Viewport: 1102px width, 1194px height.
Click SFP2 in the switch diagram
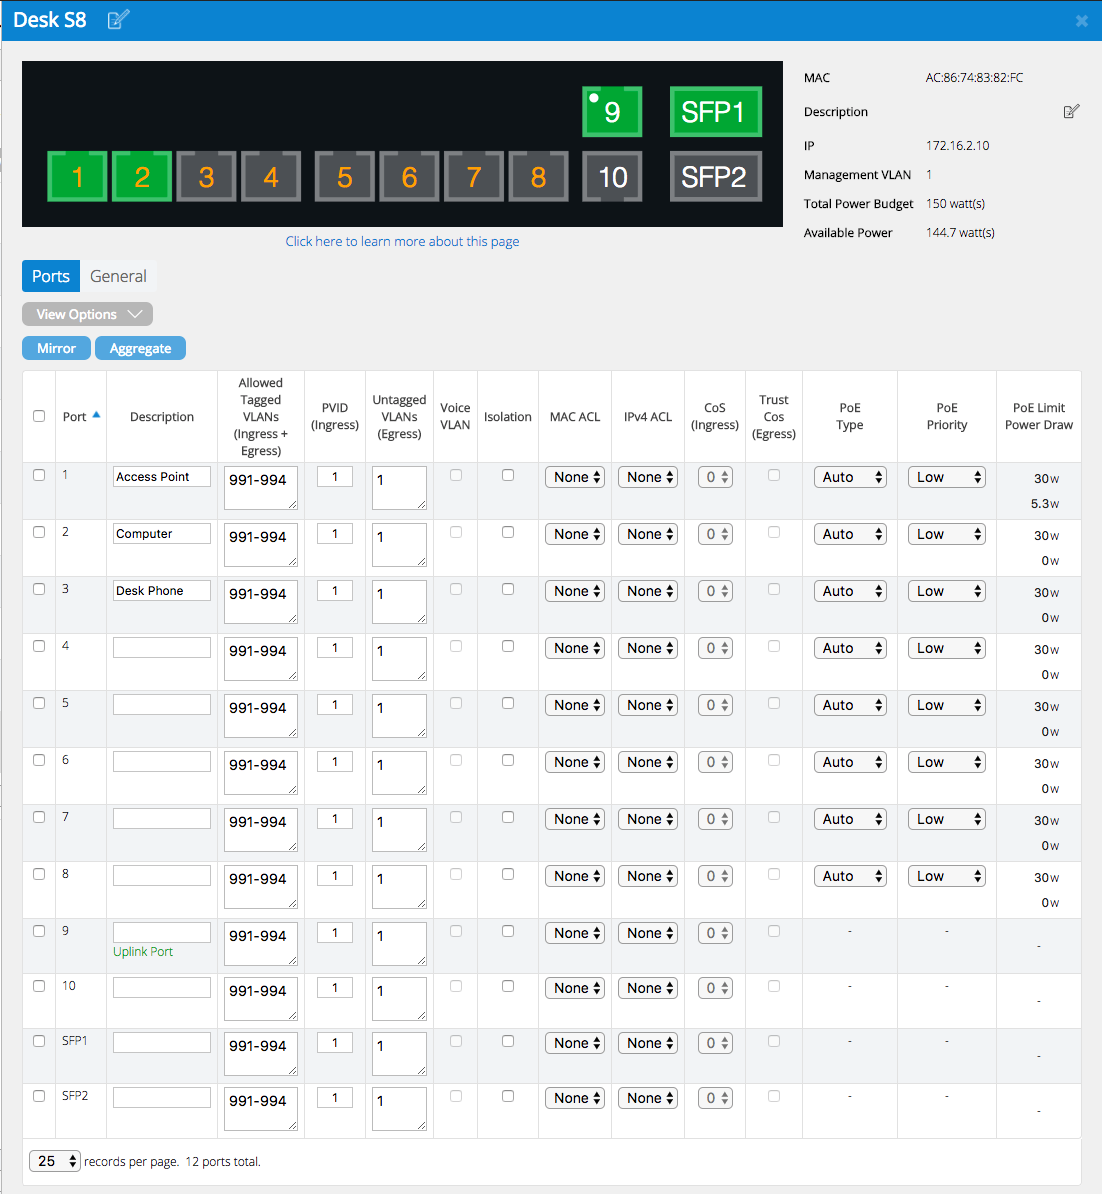coord(715,177)
